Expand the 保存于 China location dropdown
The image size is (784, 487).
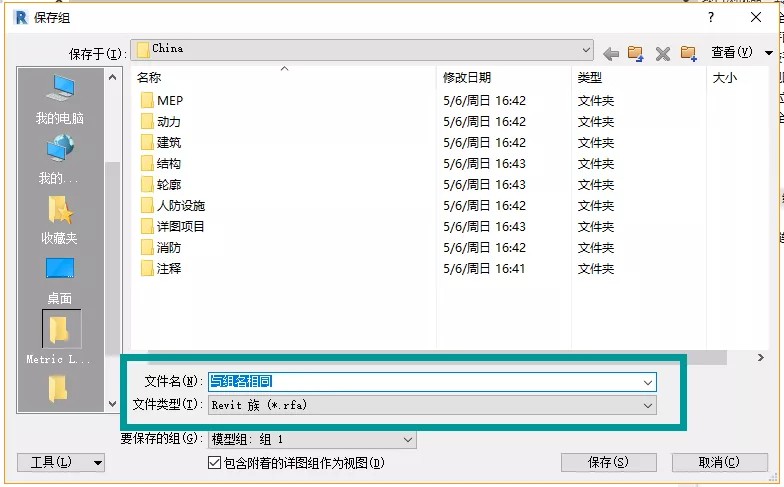click(x=586, y=50)
